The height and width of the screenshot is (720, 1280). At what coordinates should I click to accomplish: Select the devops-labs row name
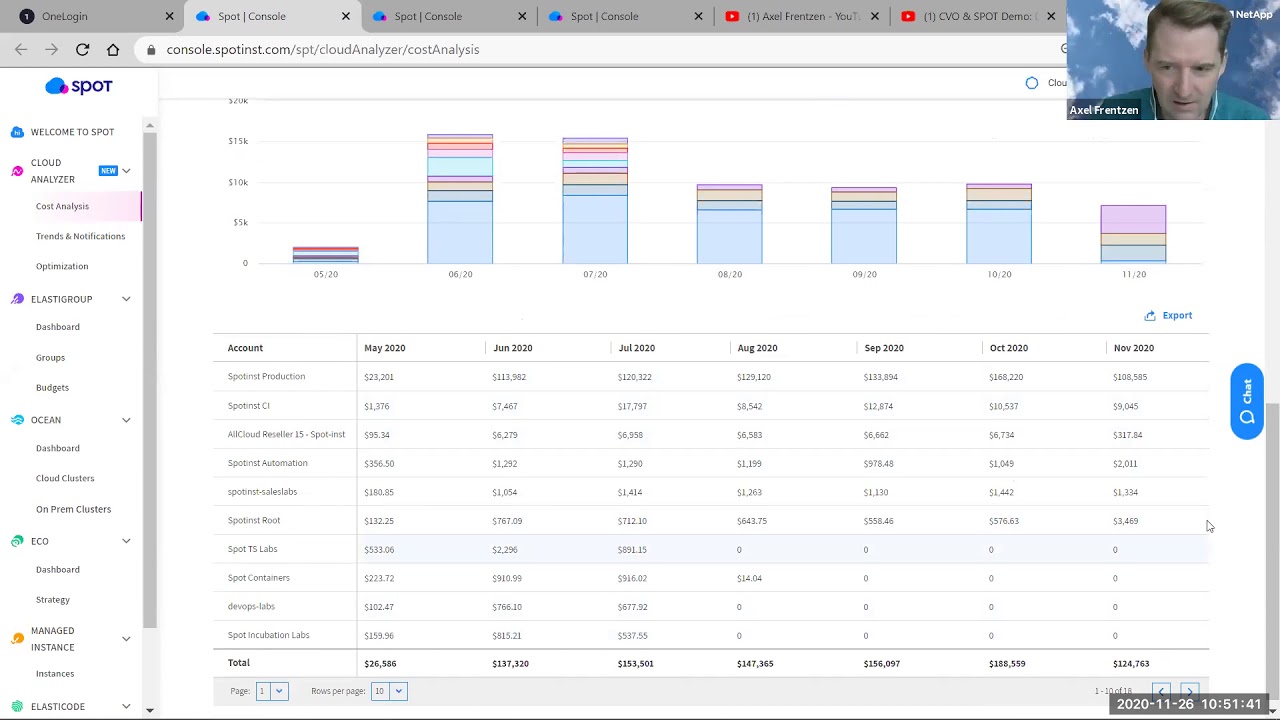point(251,606)
